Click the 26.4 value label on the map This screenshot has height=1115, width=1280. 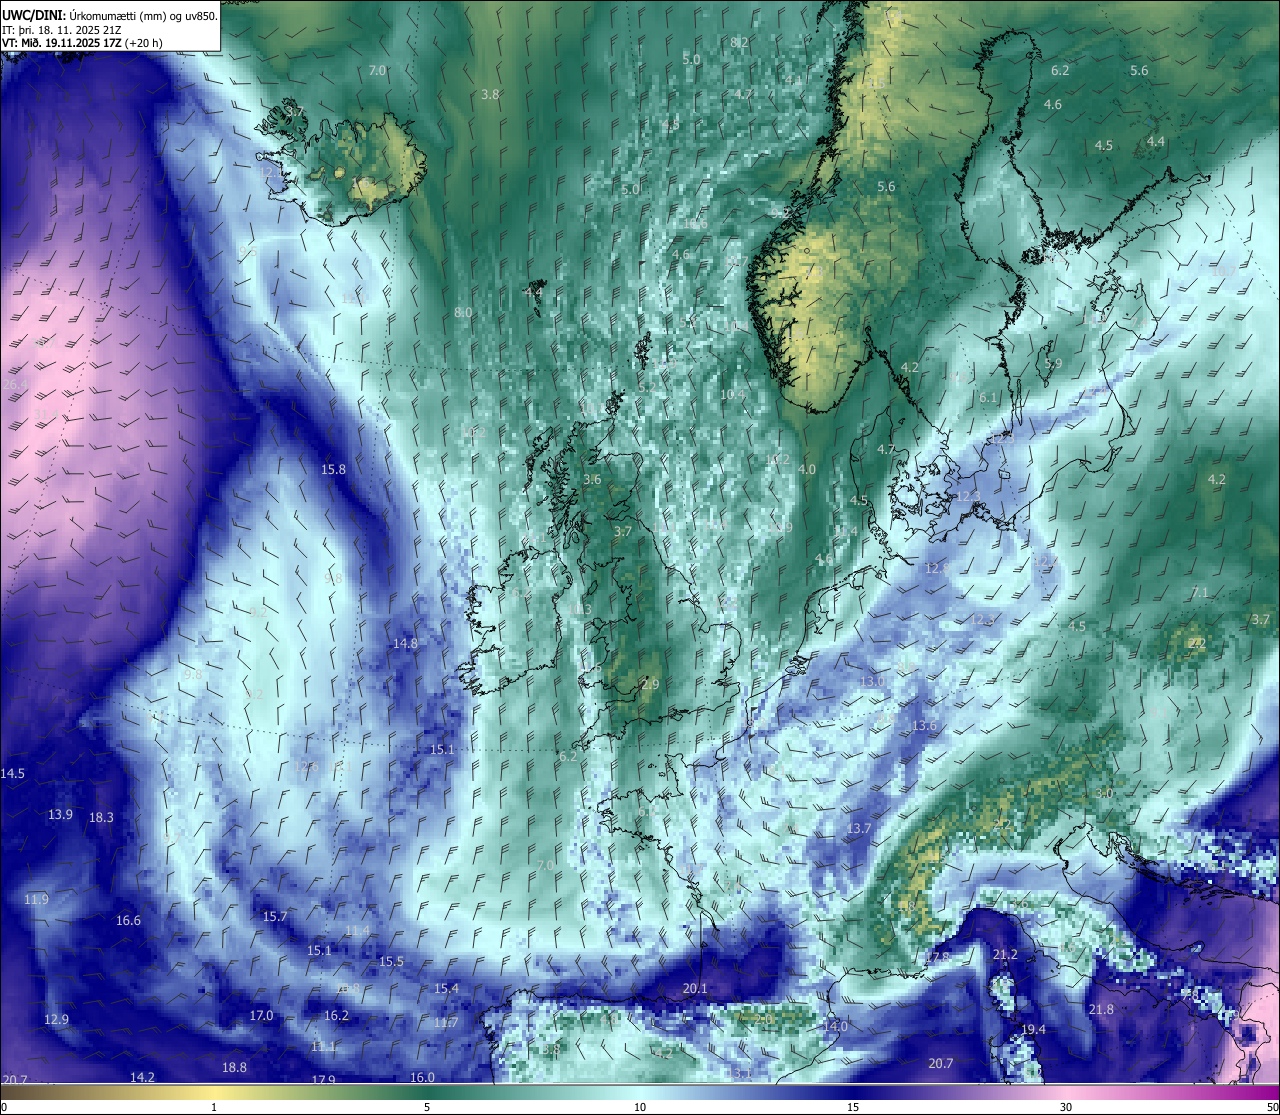[15, 385]
